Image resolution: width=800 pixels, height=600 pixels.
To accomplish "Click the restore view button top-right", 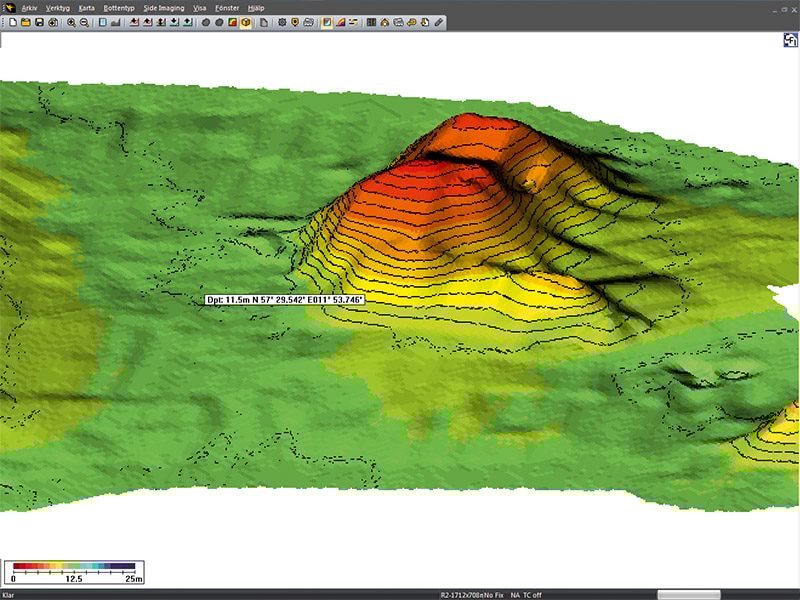I will tap(790, 40).
